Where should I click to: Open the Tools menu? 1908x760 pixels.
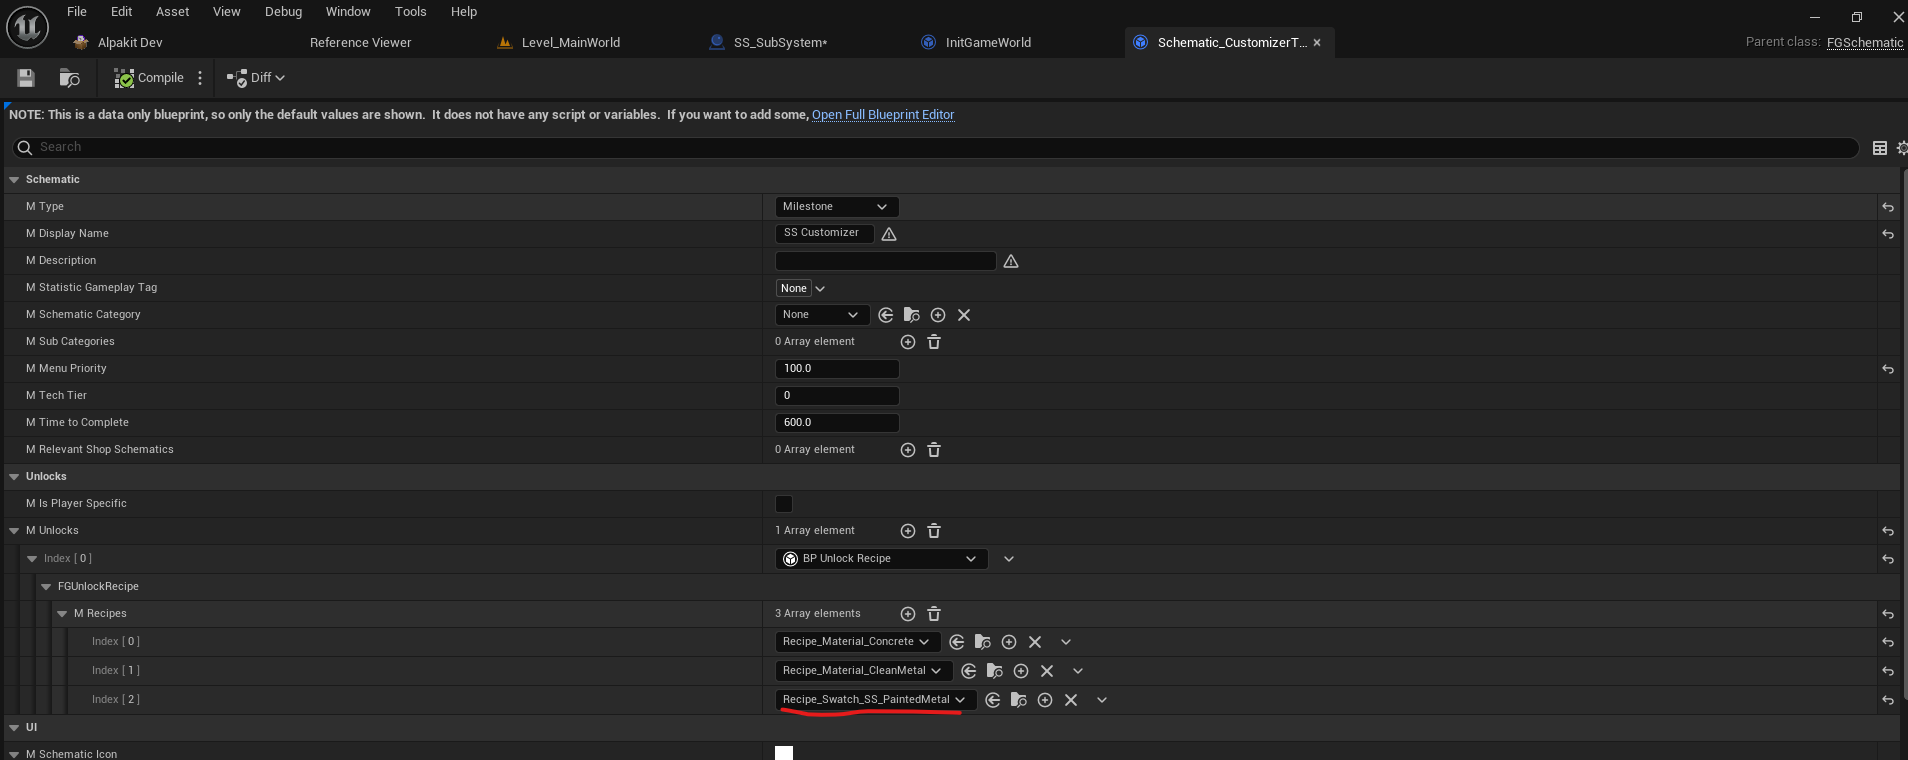[410, 12]
